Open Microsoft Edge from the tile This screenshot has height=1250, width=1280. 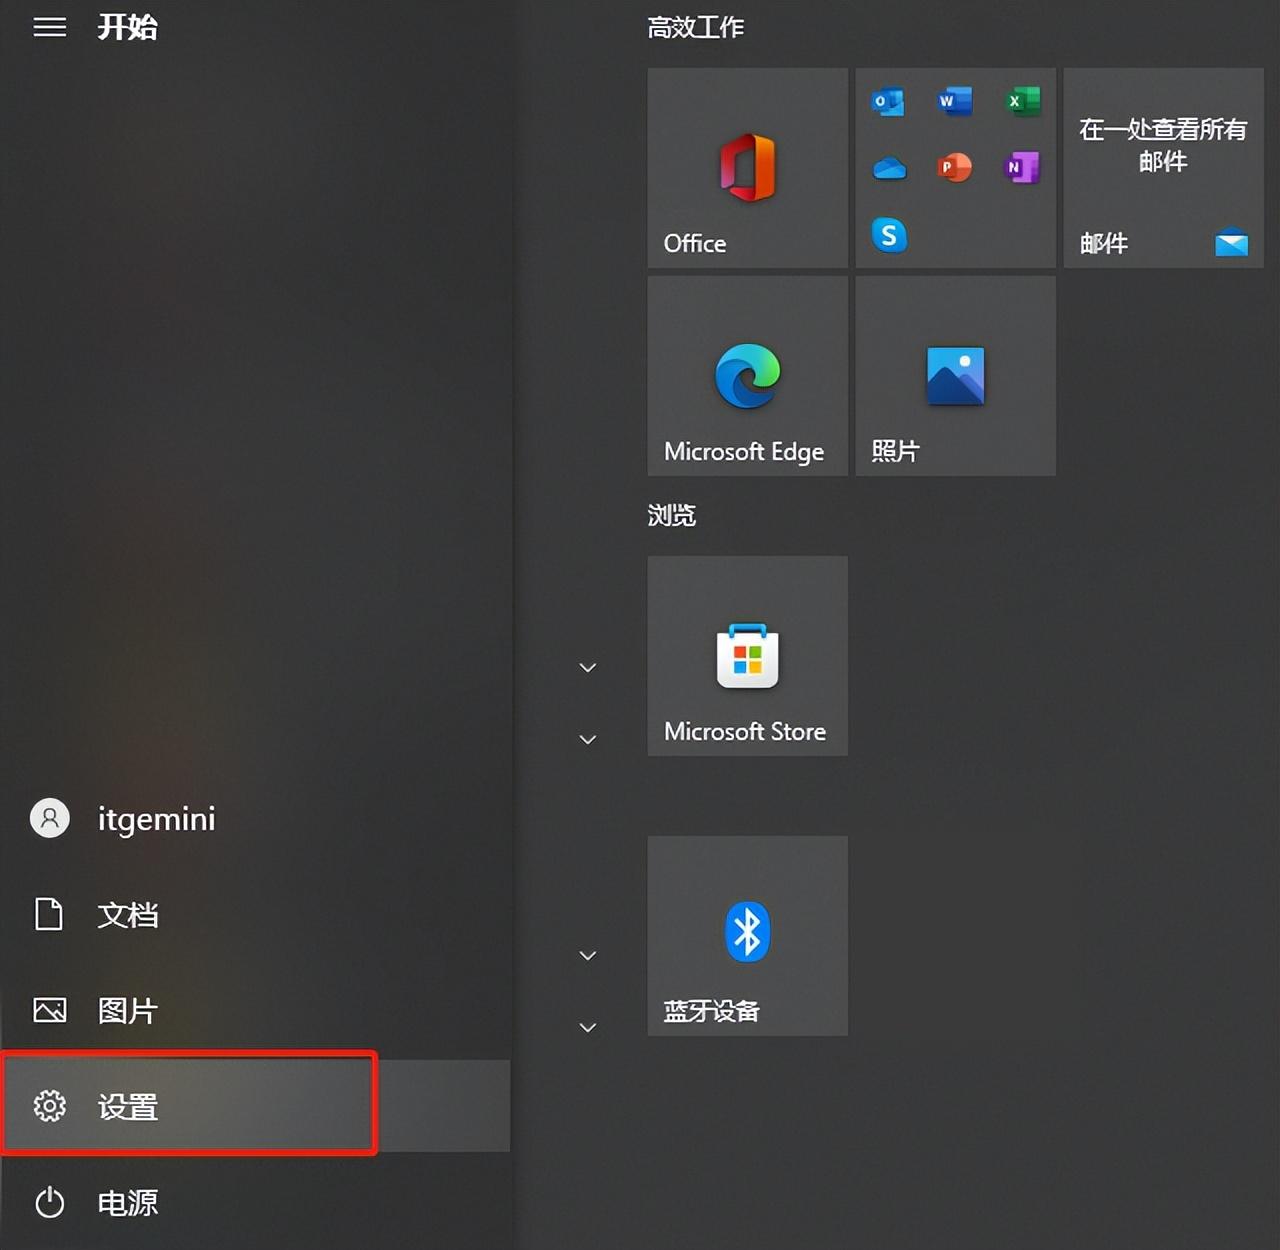[747, 375]
